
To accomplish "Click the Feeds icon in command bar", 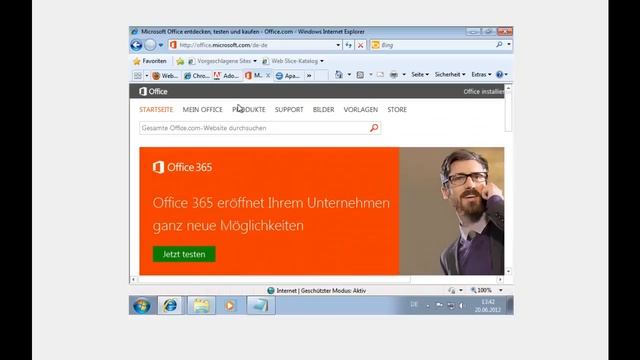I will click(360, 75).
